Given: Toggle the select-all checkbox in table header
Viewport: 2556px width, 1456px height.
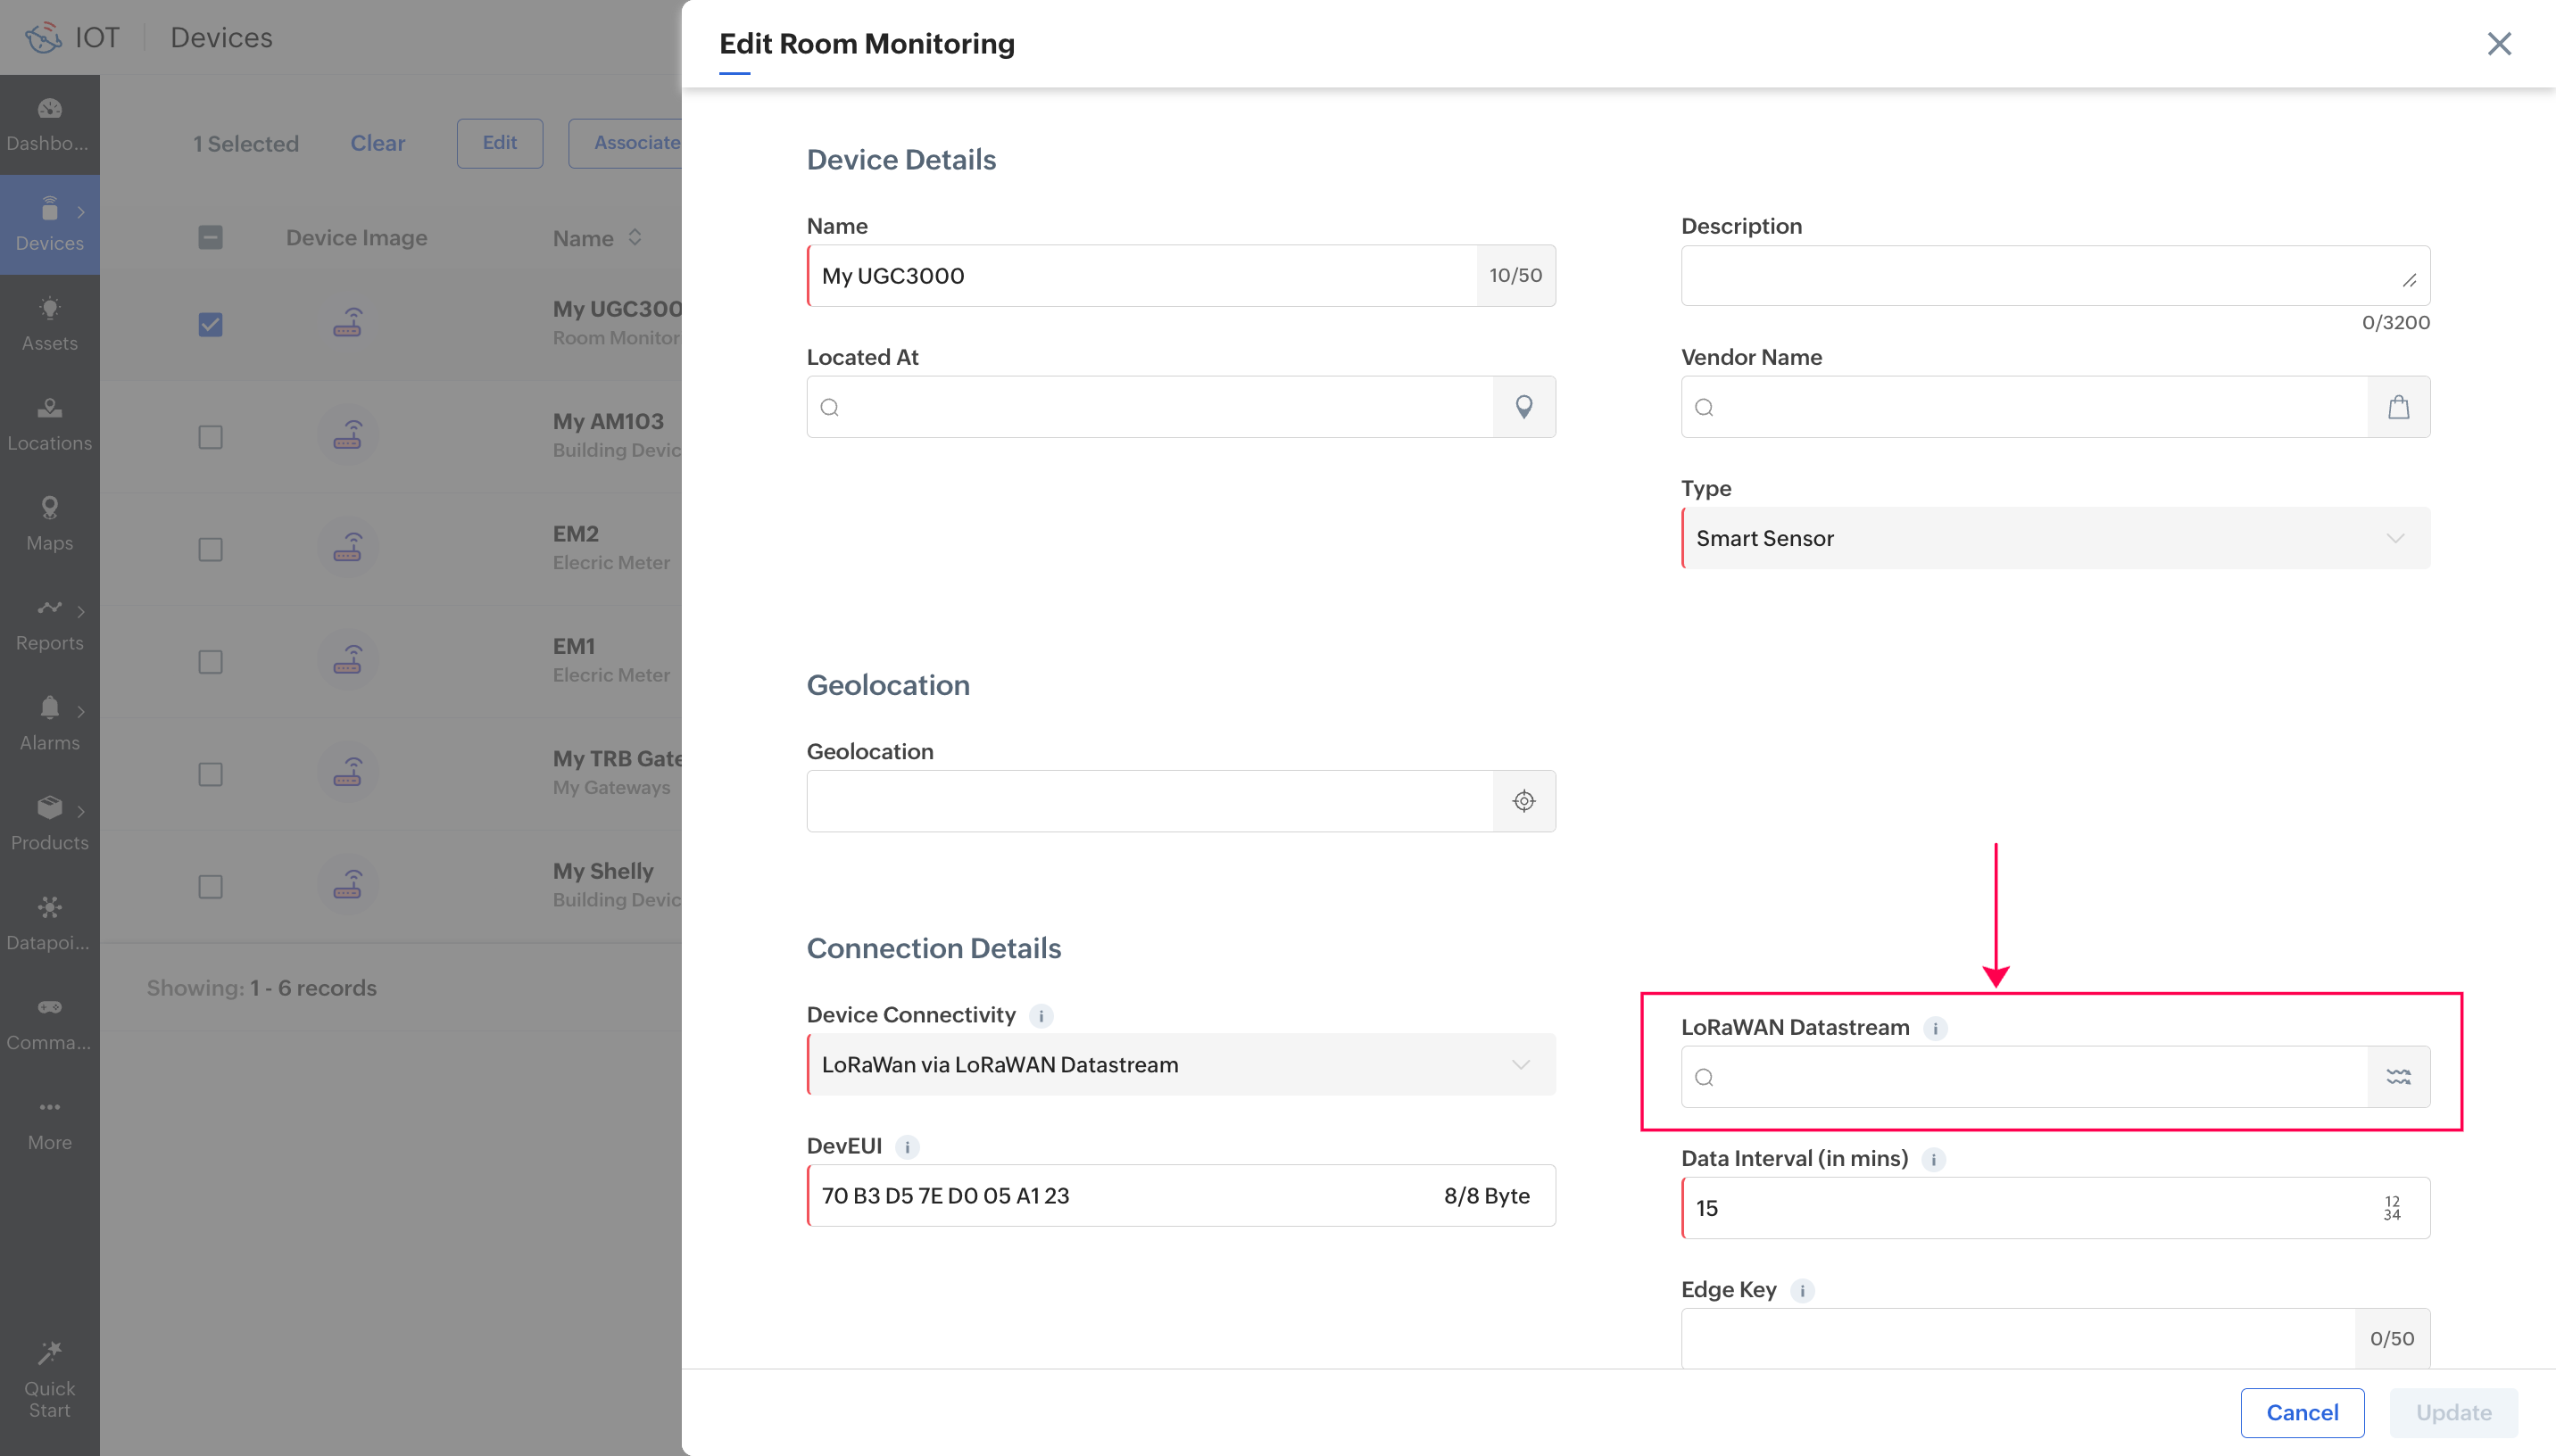Looking at the screenshot, I should click(210, 238).
